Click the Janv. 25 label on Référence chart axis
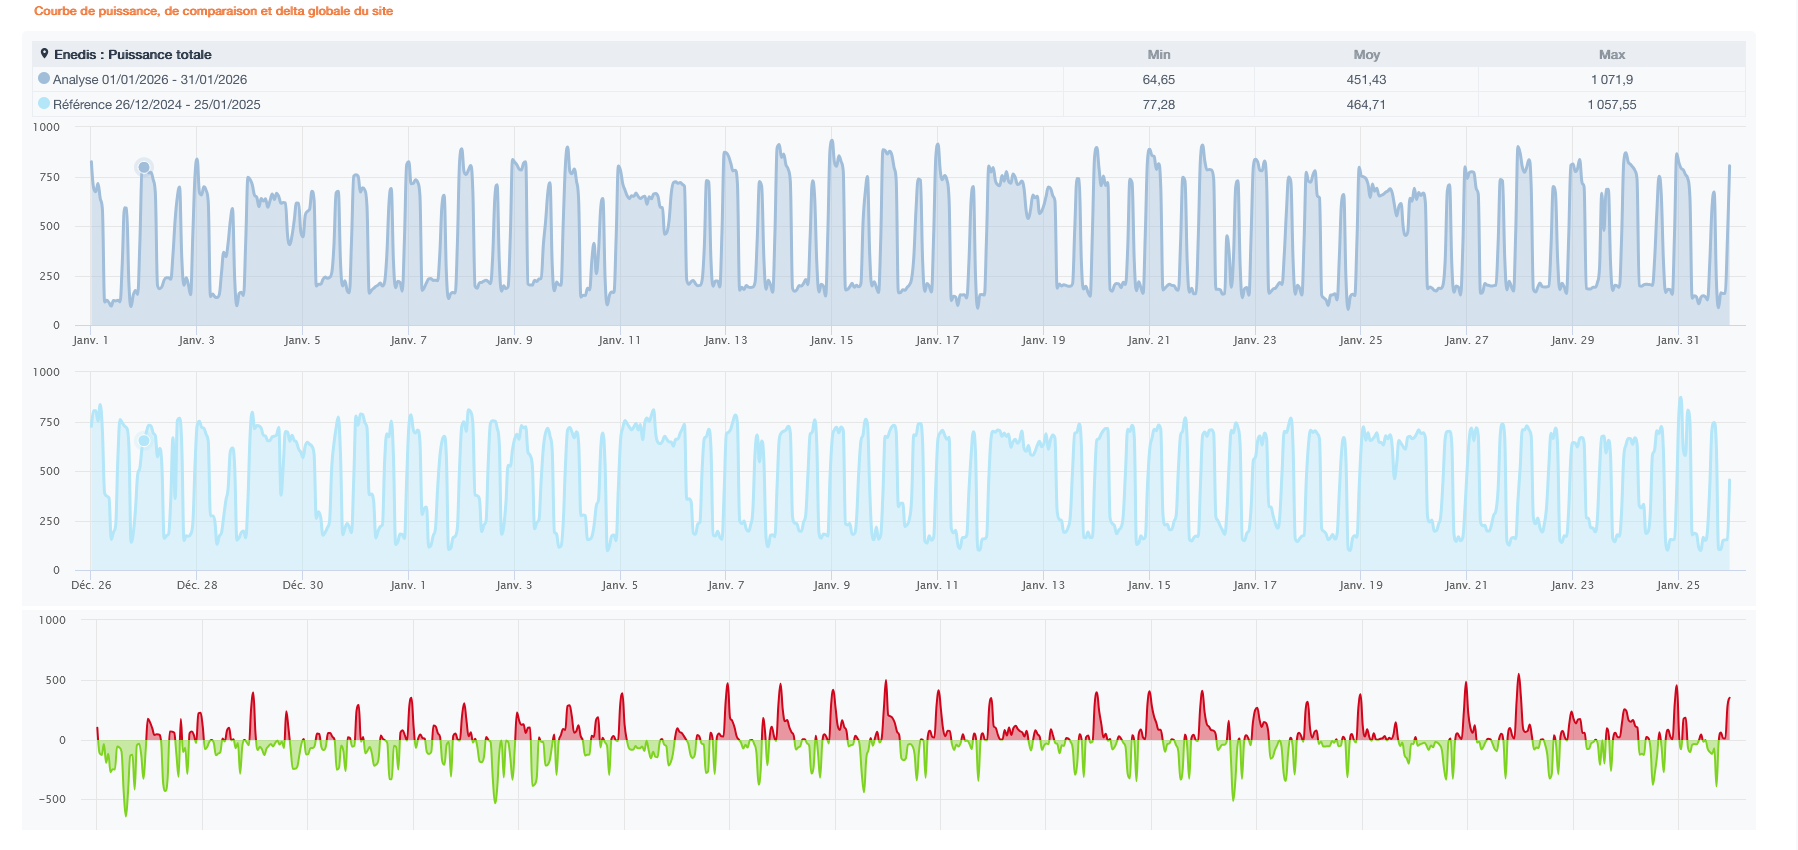 click(x=1678, y=586)
